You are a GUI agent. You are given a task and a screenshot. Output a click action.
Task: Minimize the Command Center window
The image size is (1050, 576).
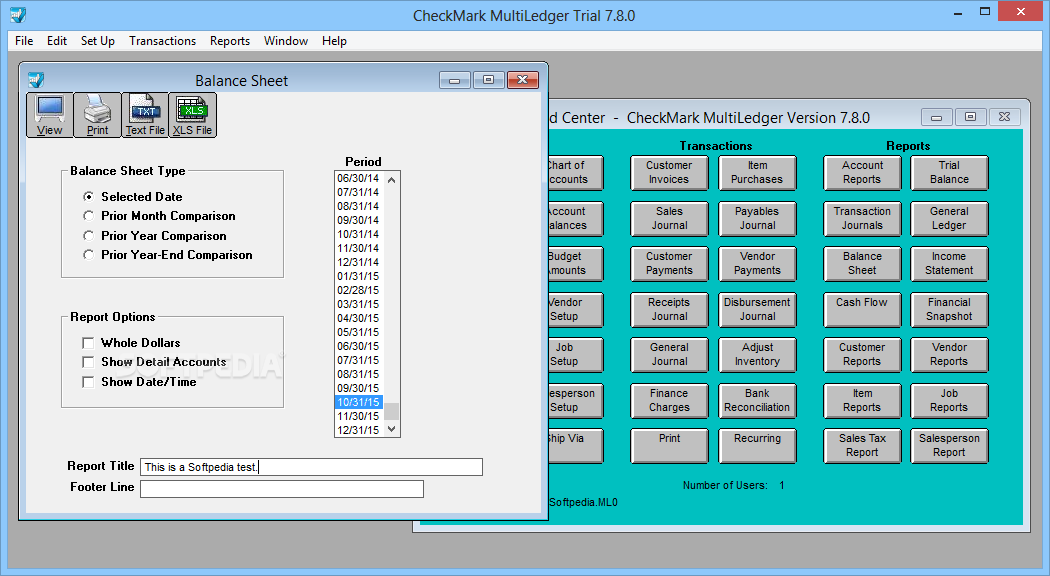point(937,117)
